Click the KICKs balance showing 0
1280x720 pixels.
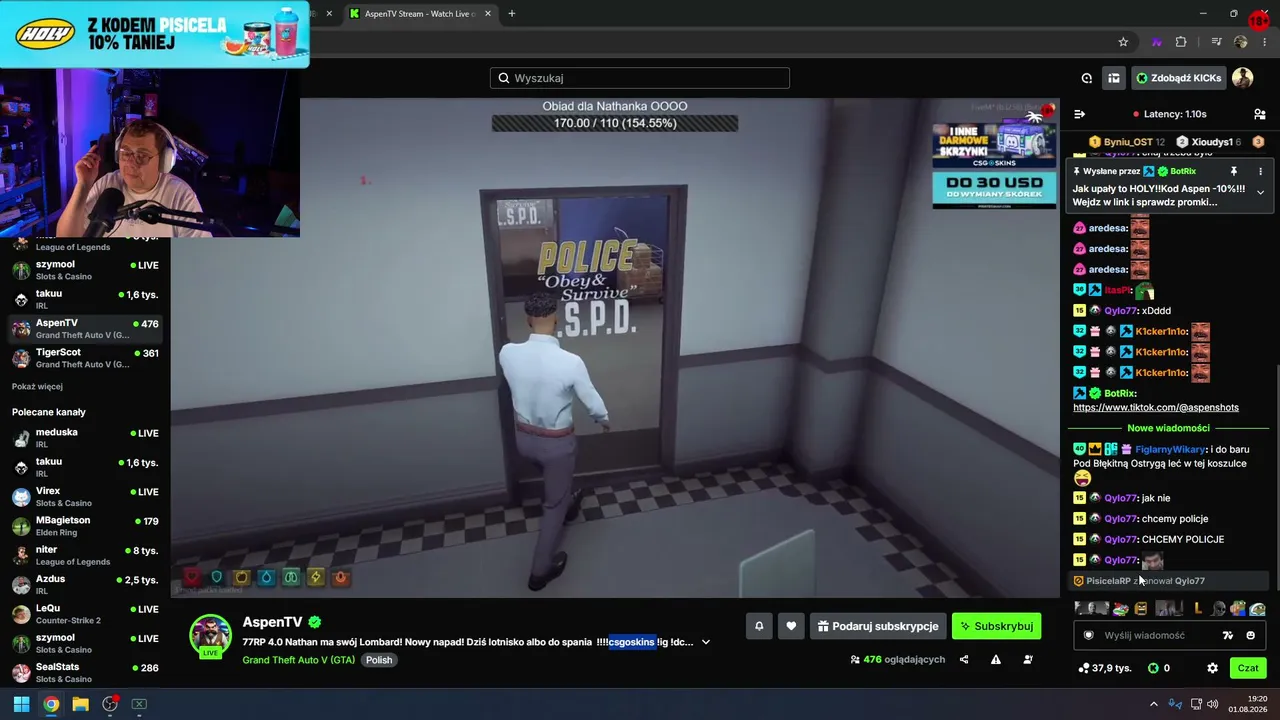1159,668
